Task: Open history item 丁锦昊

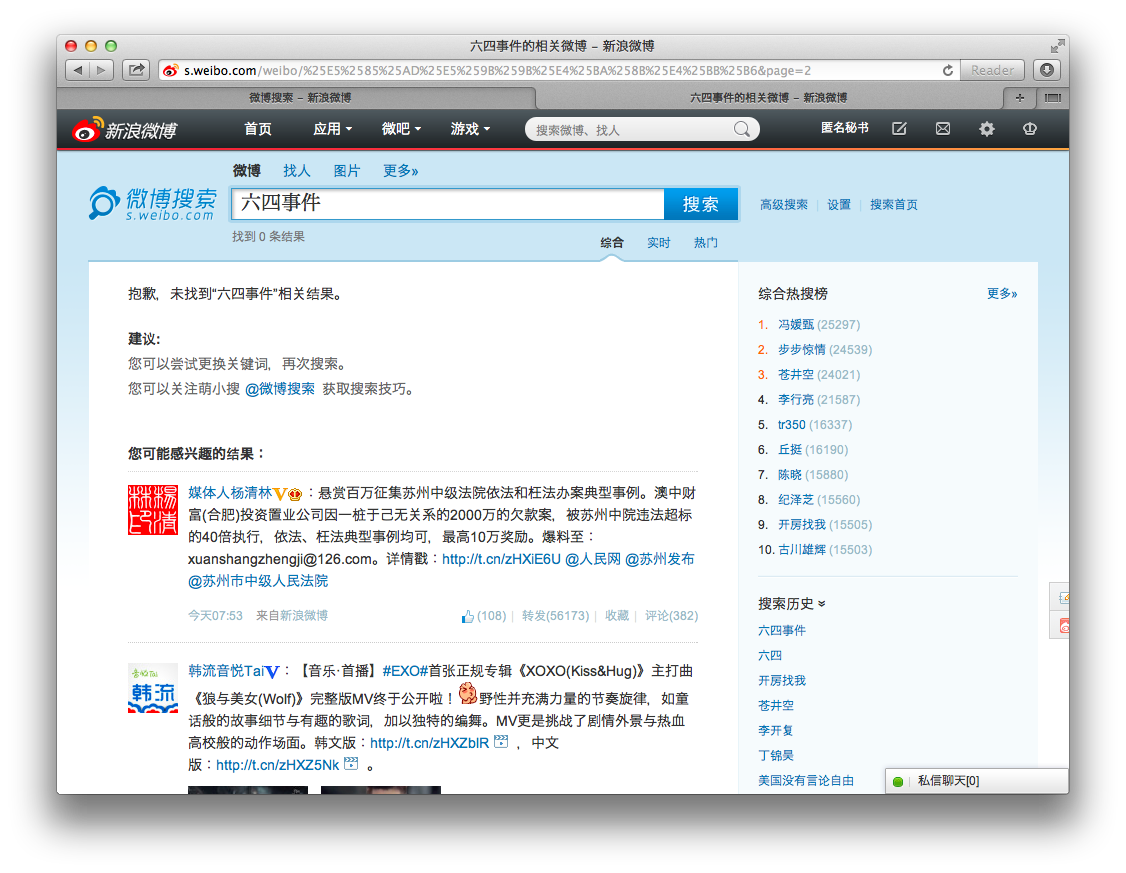Action: [x=776, y=755]
